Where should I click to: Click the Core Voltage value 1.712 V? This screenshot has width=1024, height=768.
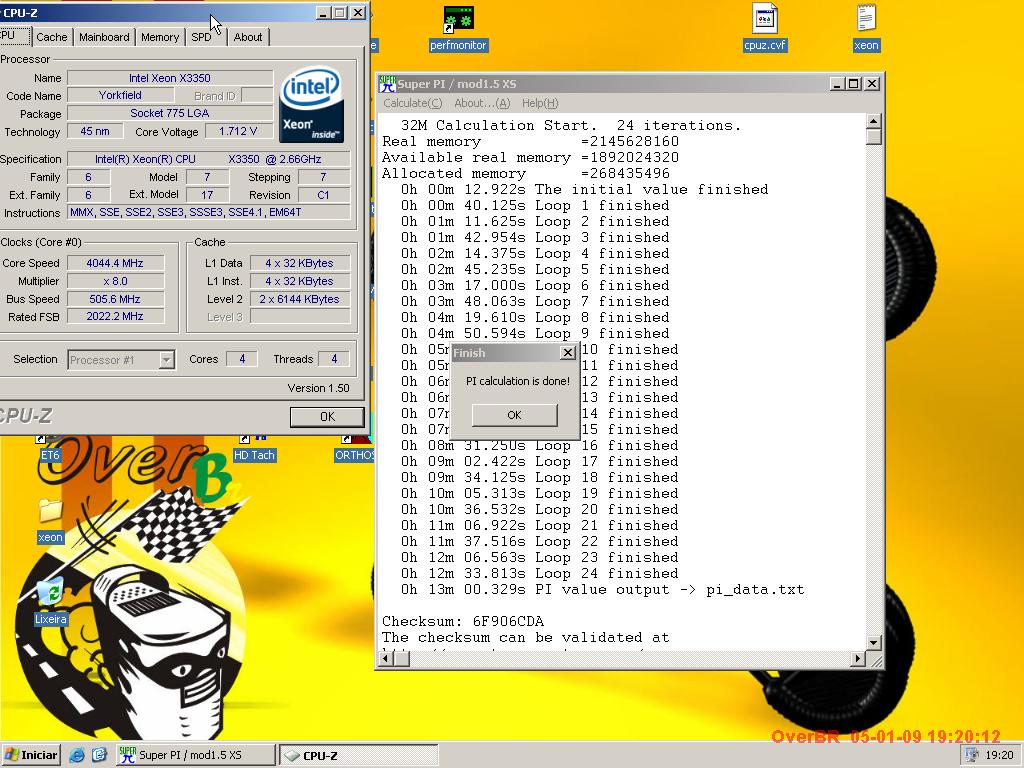[238, 131]
